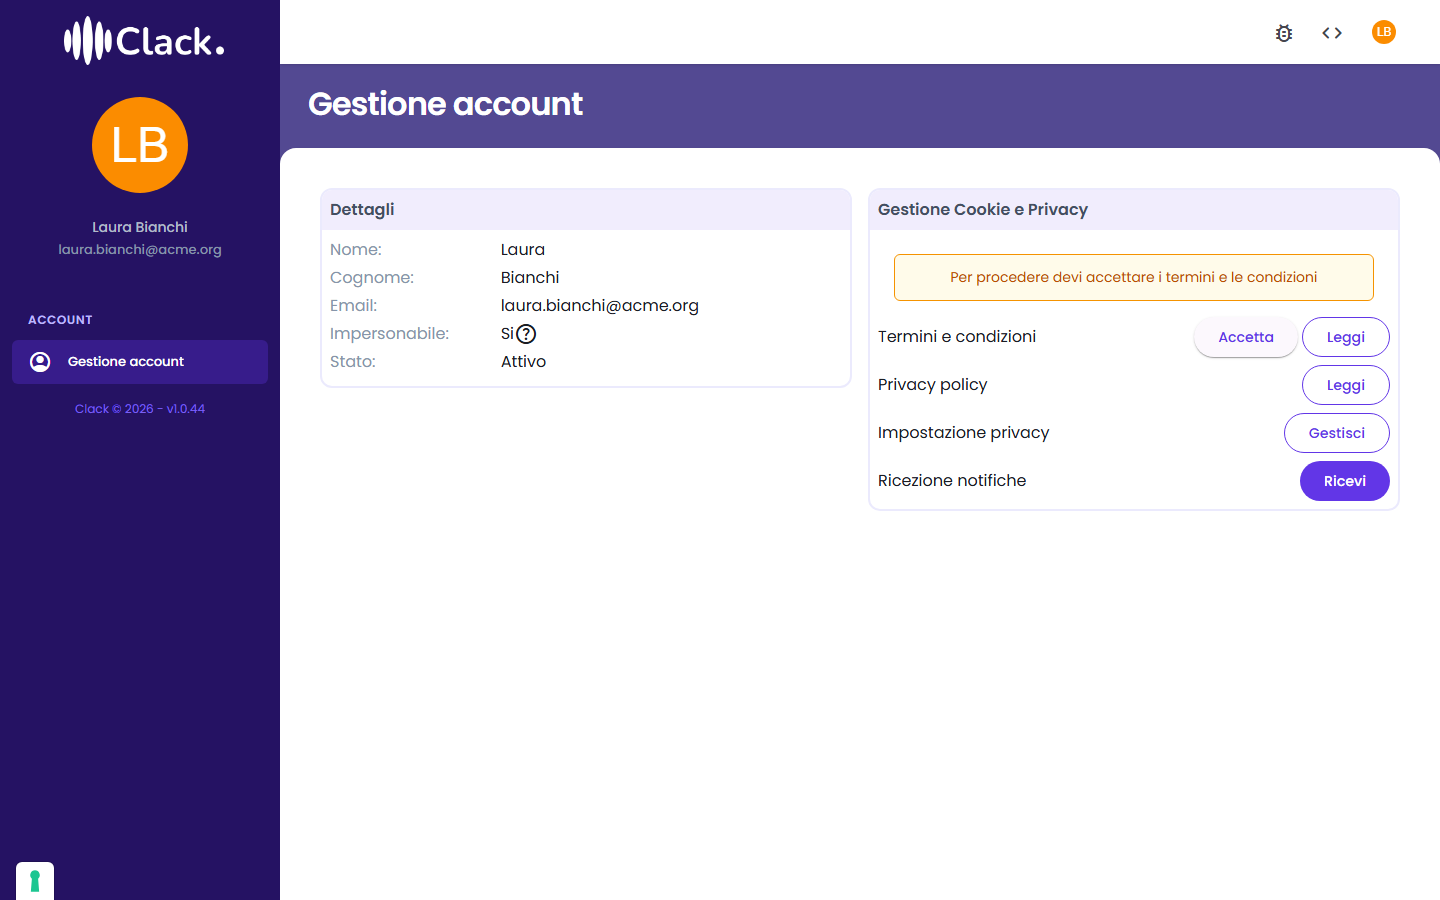Accept terms with the Accetta button
The image size is (1440, 900).
1246,337
